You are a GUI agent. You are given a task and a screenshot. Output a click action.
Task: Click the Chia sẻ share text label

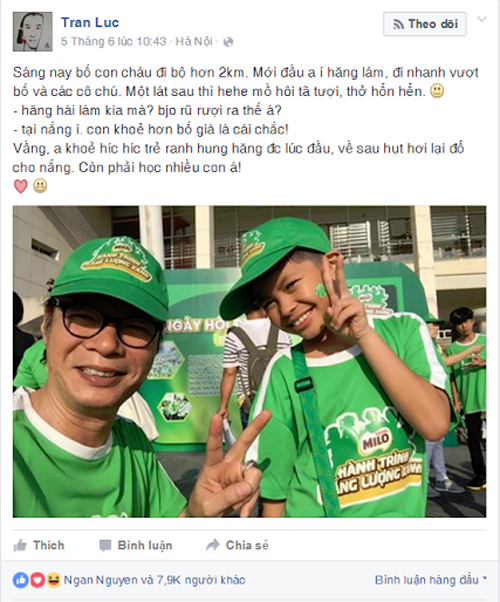[x=247, y=545]
